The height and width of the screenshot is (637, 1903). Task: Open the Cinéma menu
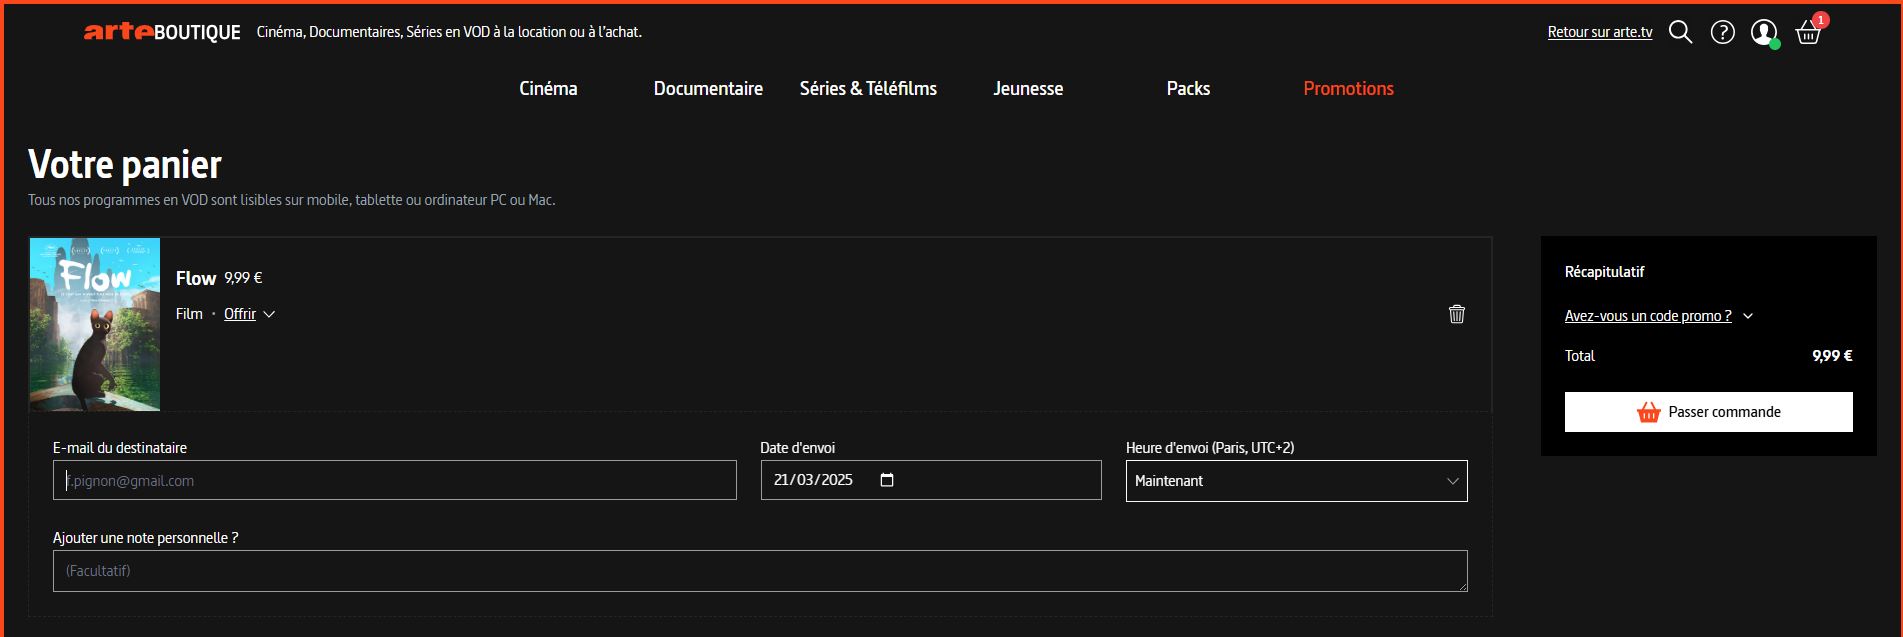pos(548,88)
